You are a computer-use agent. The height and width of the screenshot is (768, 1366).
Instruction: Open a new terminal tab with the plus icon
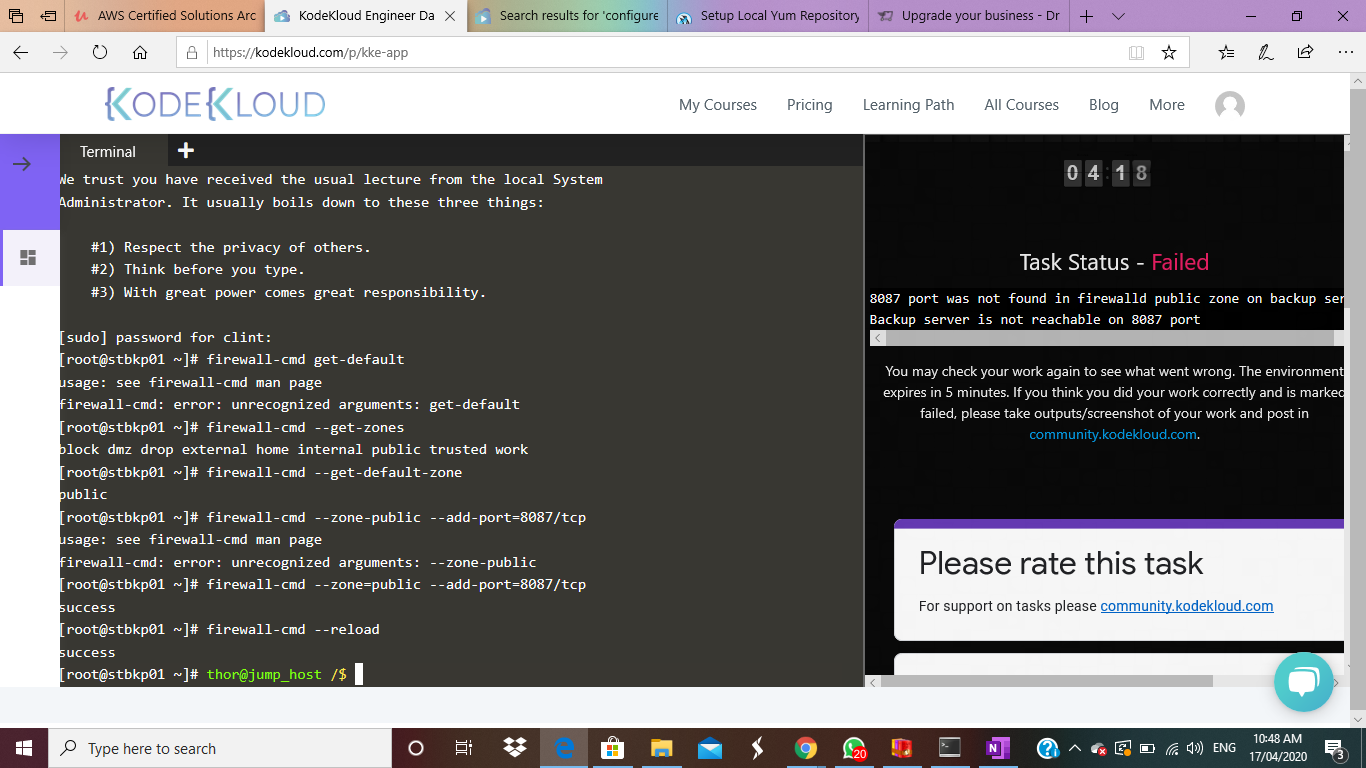pyautogui.click(x=185, y=150)
